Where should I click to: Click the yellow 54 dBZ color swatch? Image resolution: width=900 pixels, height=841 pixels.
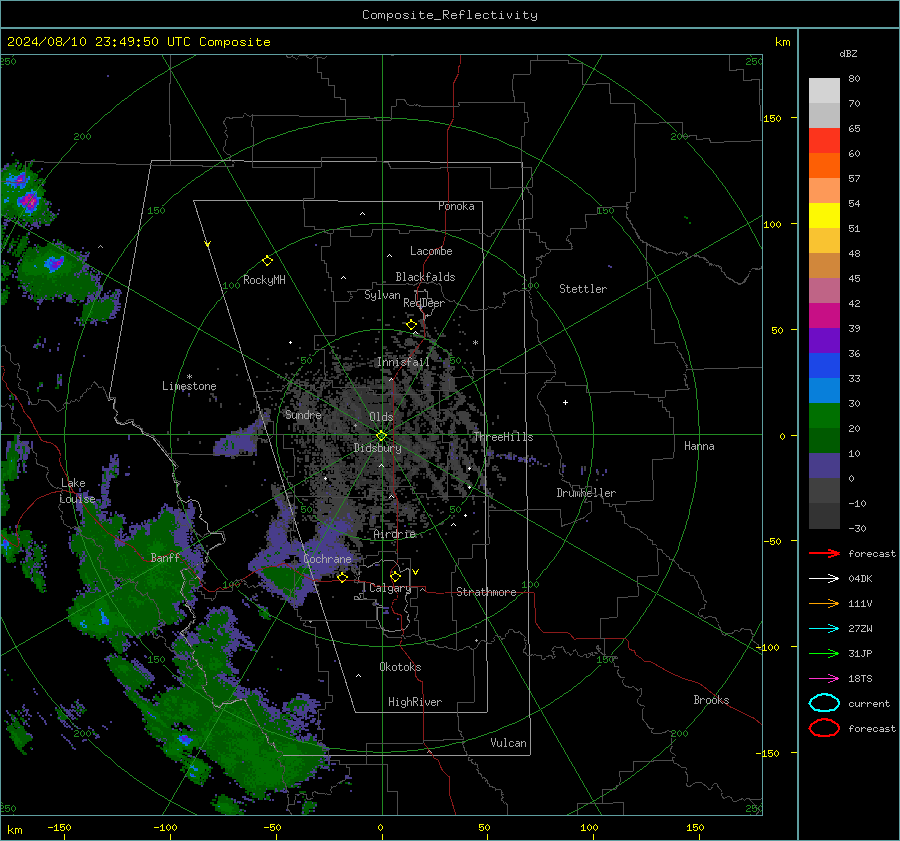click(824, 216)
